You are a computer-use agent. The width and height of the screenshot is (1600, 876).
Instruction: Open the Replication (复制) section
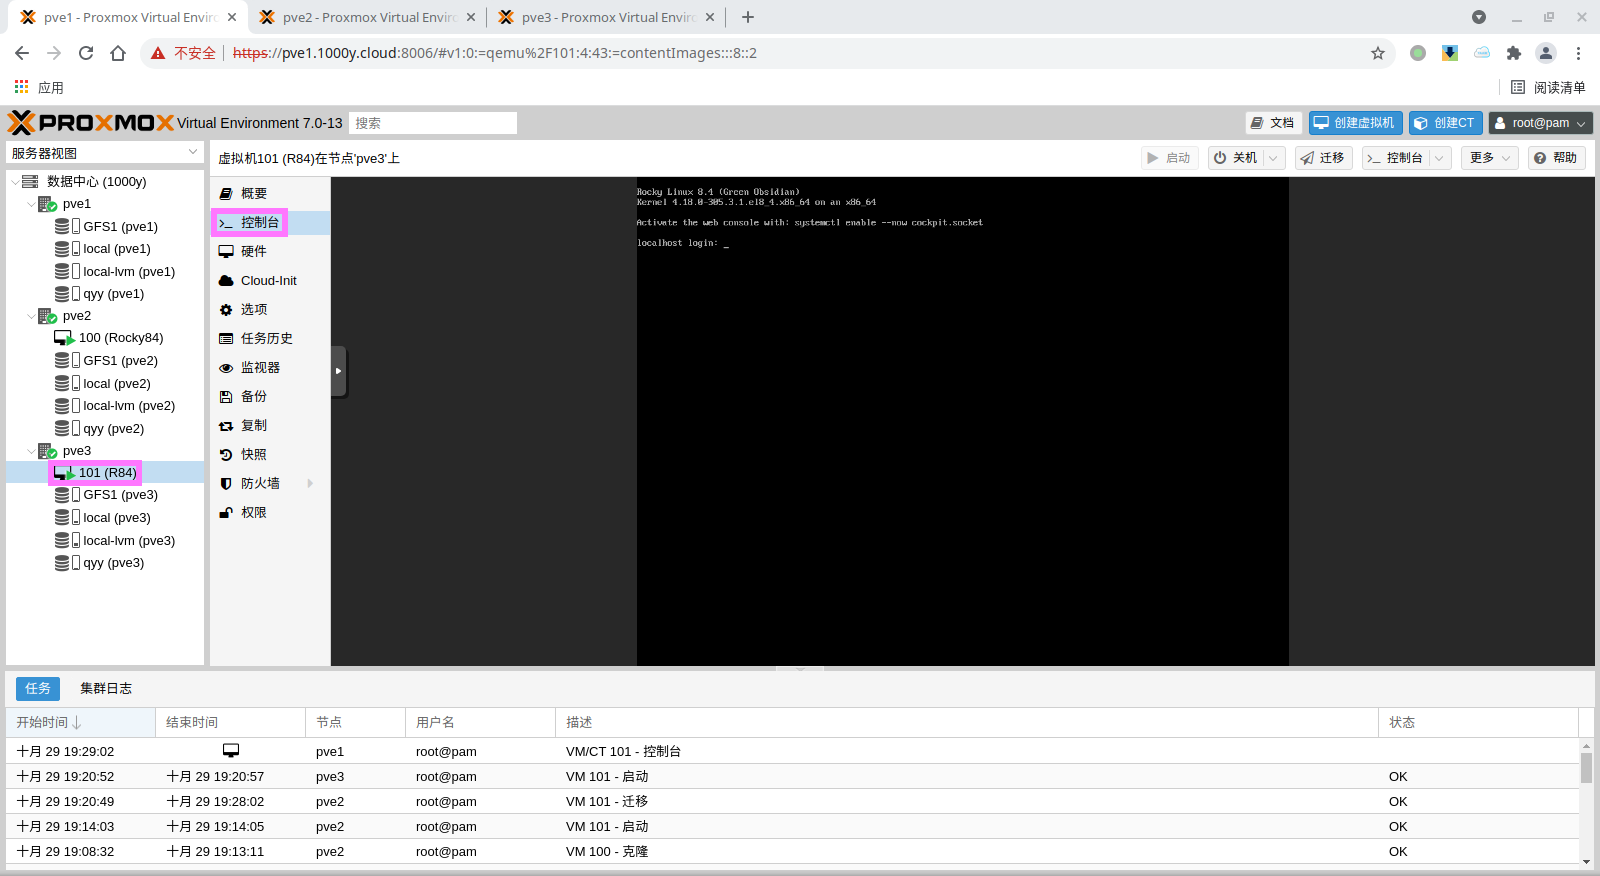253,425
